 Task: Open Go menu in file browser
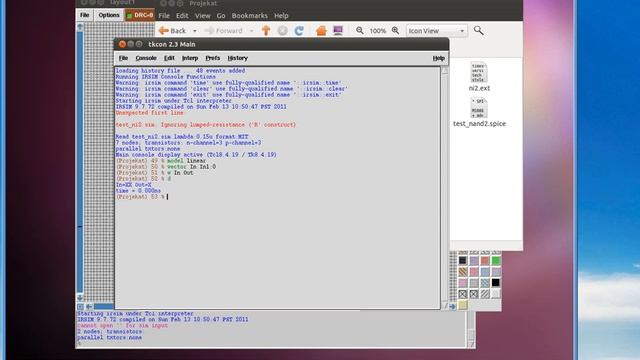click(221, 16)
